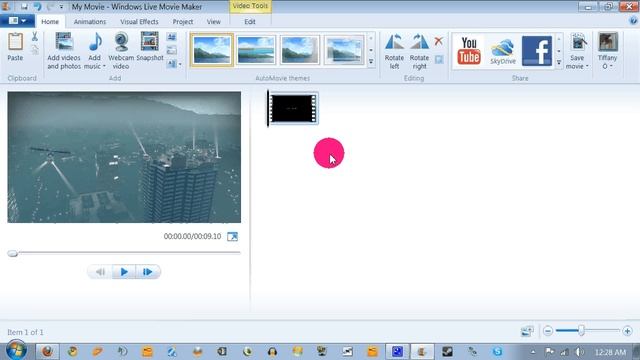Viewport: 640px width, 360px height.
Task: View the preview in full screen
Action: tap(232, 236)
